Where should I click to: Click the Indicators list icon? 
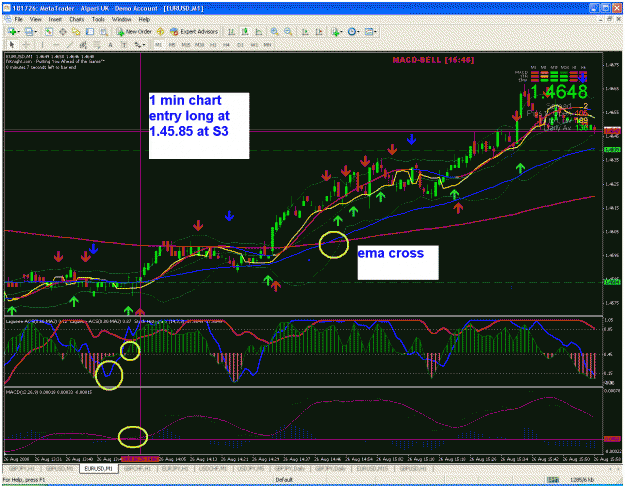click(336, 32)
